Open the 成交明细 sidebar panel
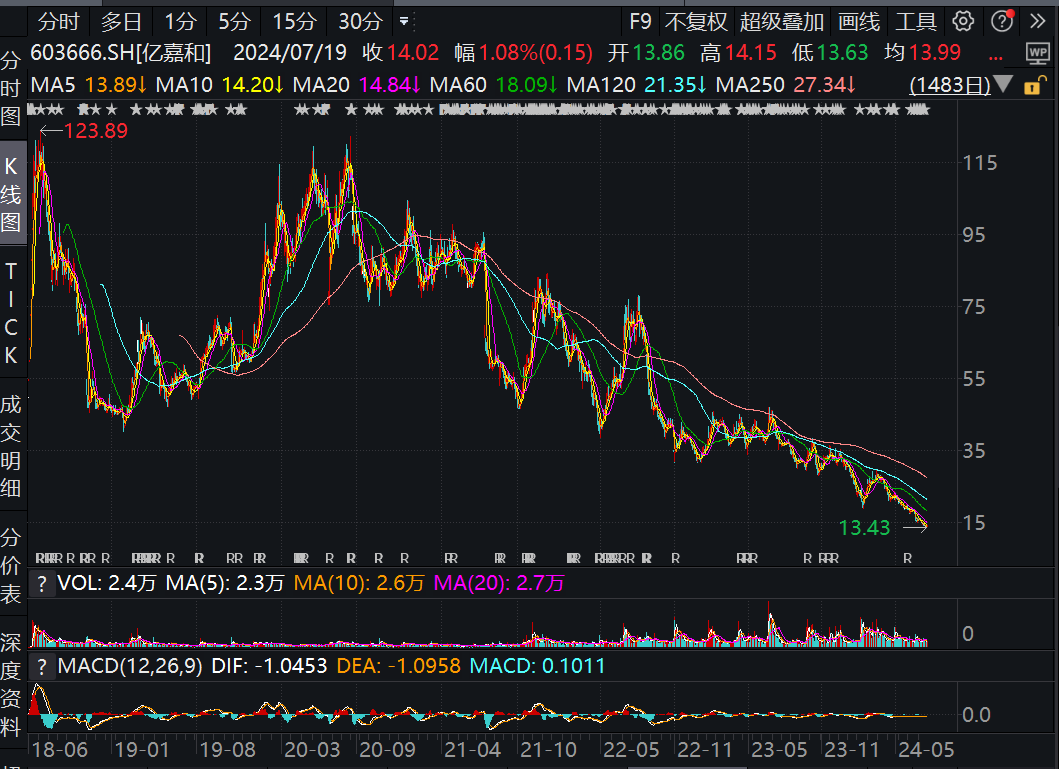Viewport: 1059px width, 769px height. click(11, 446)
